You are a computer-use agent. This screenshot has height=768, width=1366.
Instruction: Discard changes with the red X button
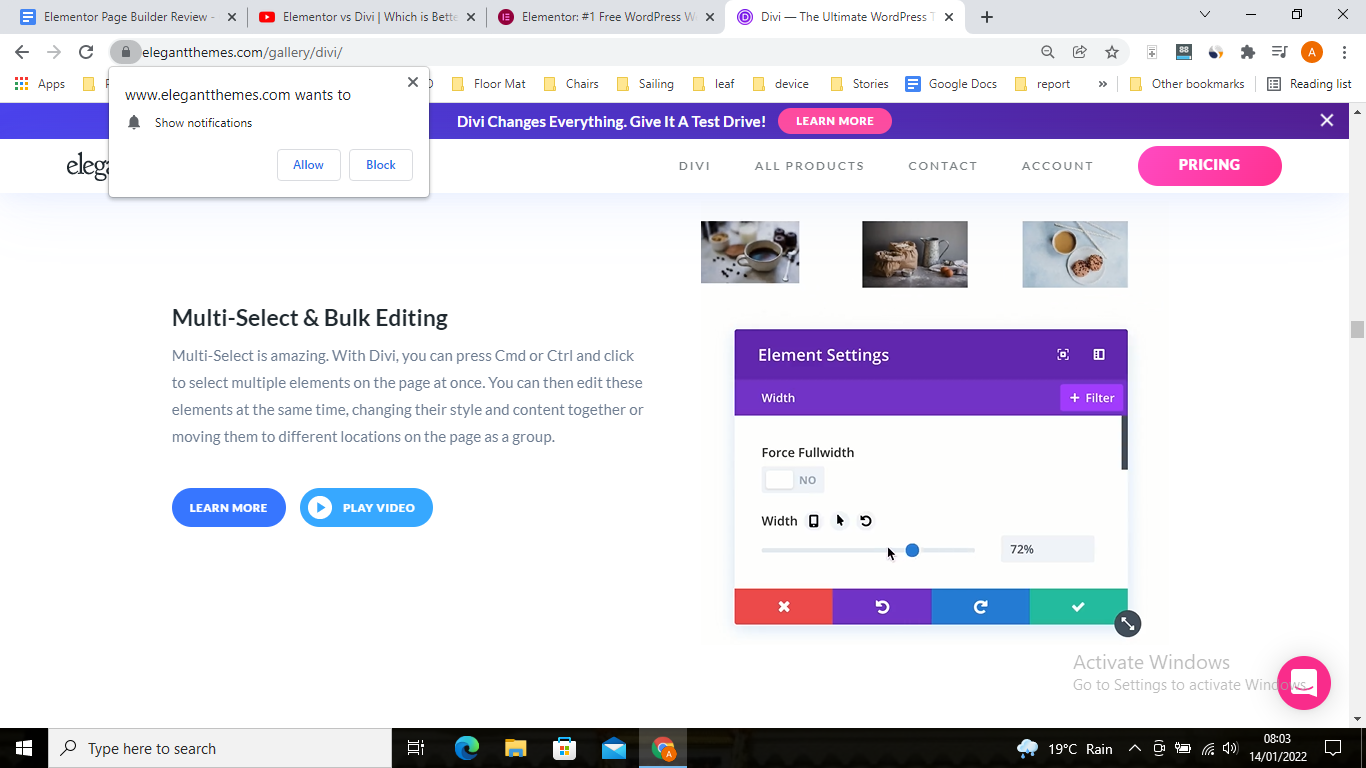(784, 606)
